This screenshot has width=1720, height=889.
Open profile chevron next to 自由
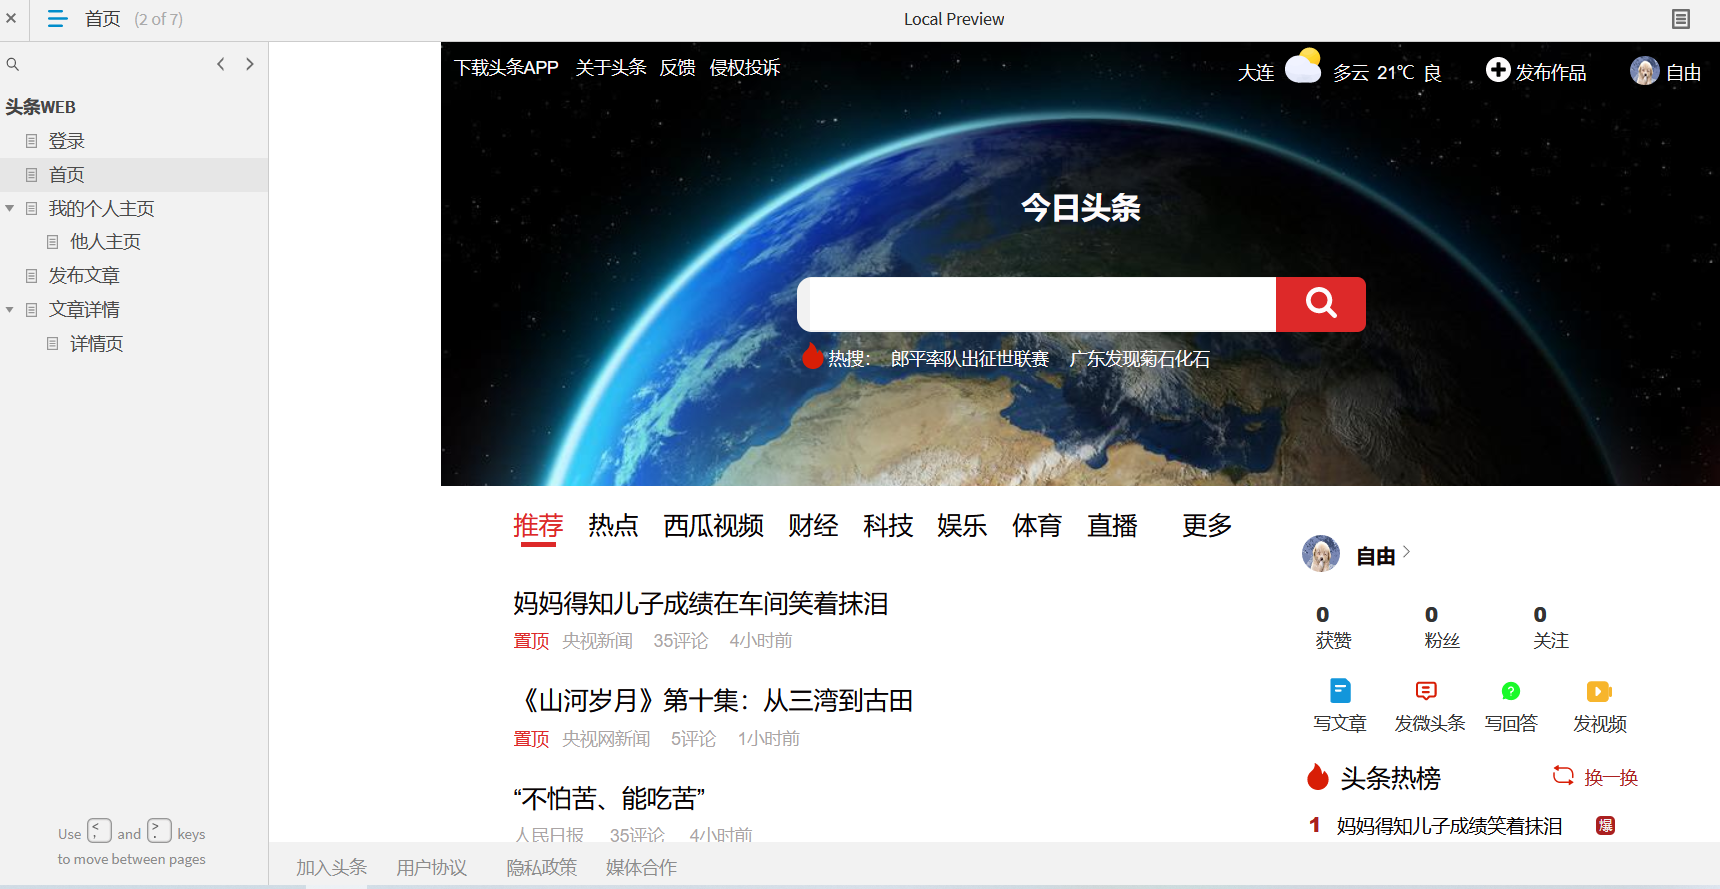pos(1406,551)
